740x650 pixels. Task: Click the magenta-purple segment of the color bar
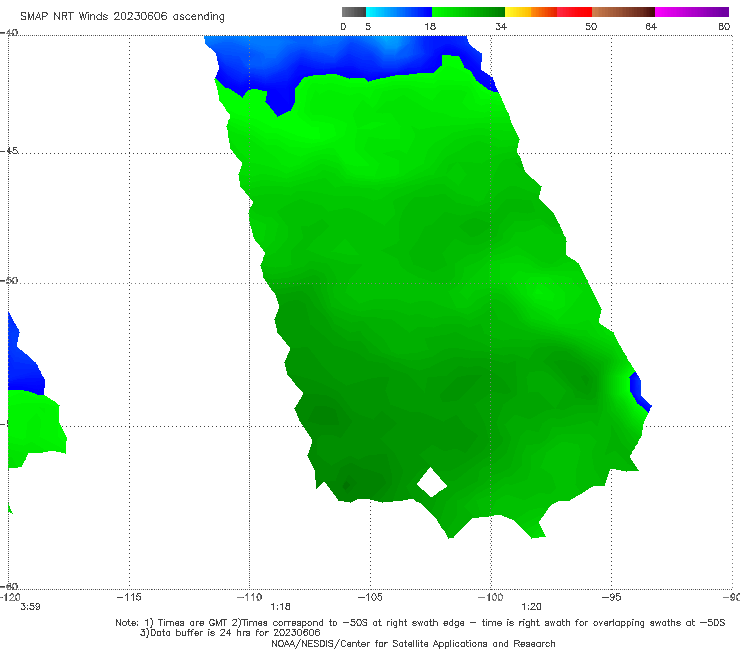pyautogui.click(x=692, y=12)
